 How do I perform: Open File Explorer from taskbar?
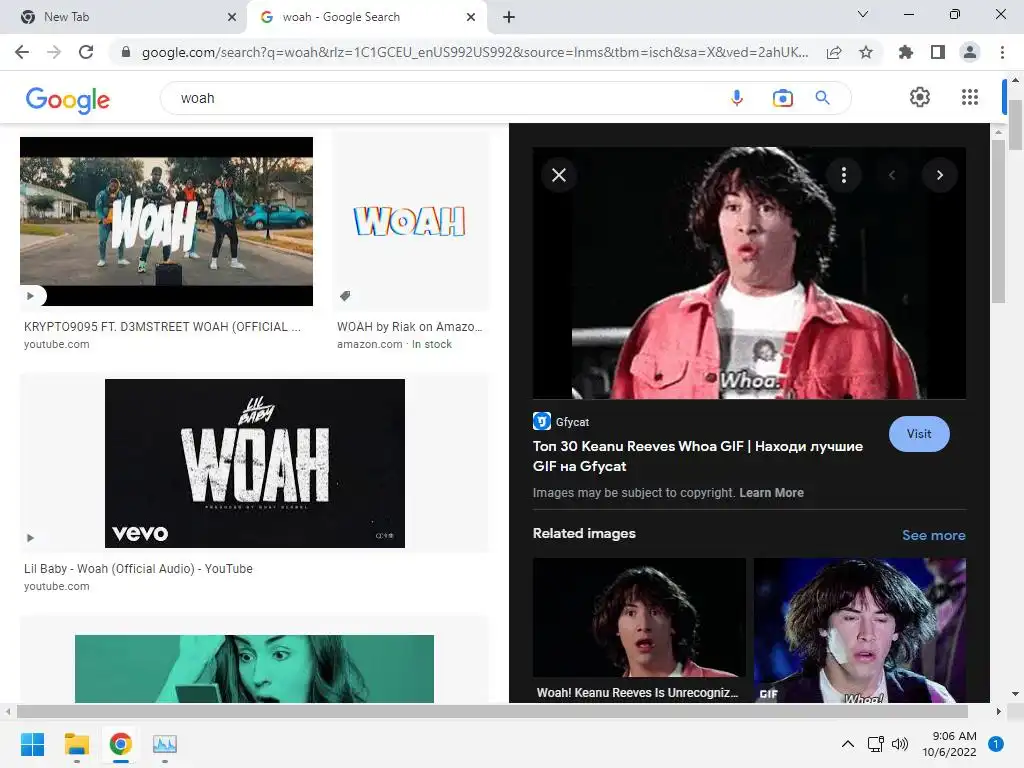(76, 744)
